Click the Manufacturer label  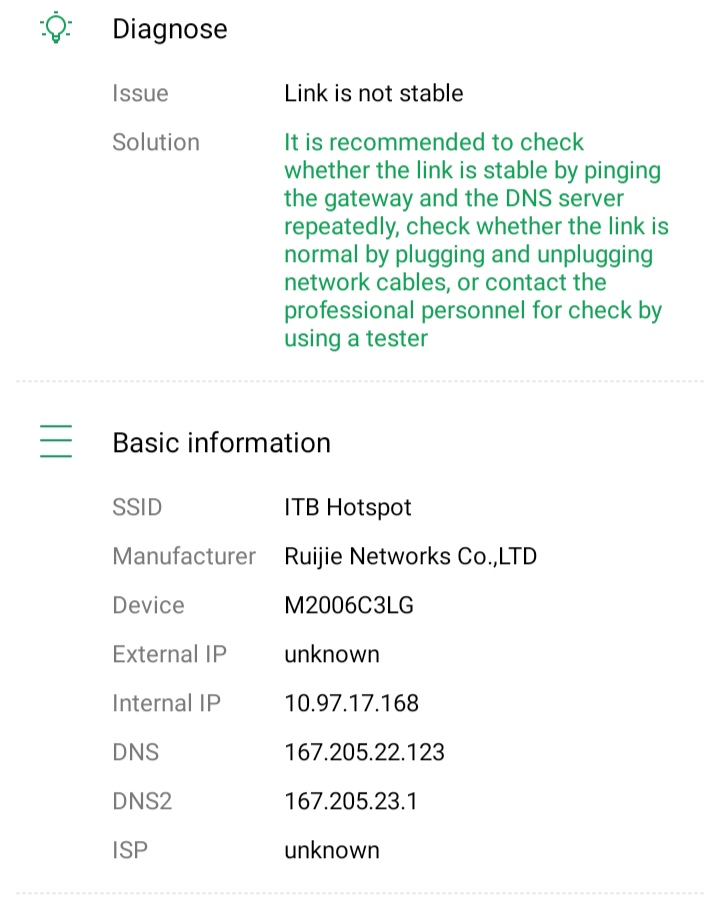pyautogui.click(x=184, y=556)
